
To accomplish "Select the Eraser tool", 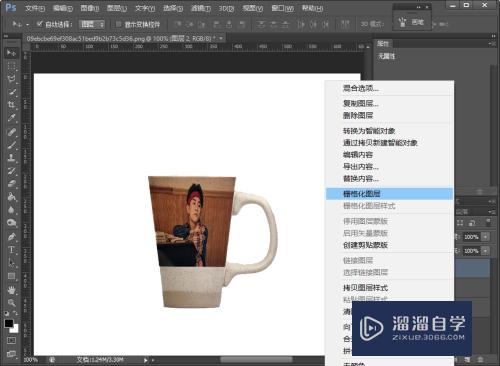I will tap(11, 184).
